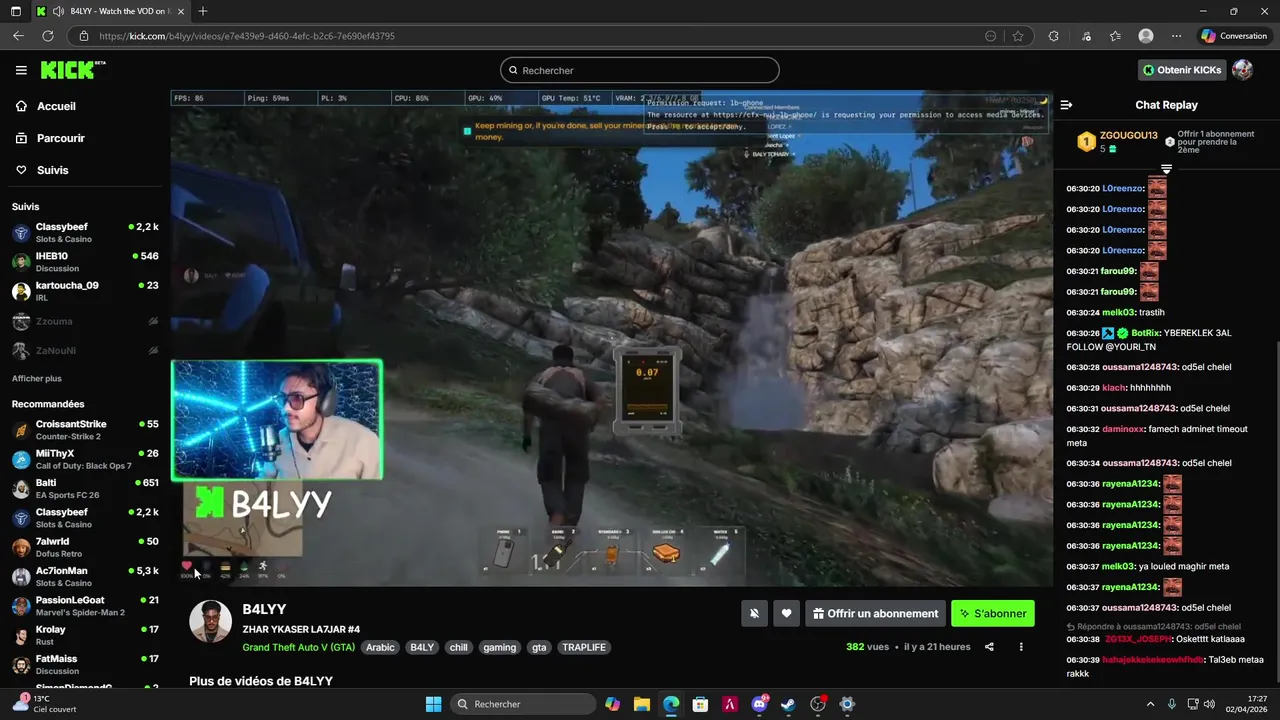This screenshot has height=720, width=1280.
Task: Toggle the heart follow button for B4LYY
Action: coord(787,614)
